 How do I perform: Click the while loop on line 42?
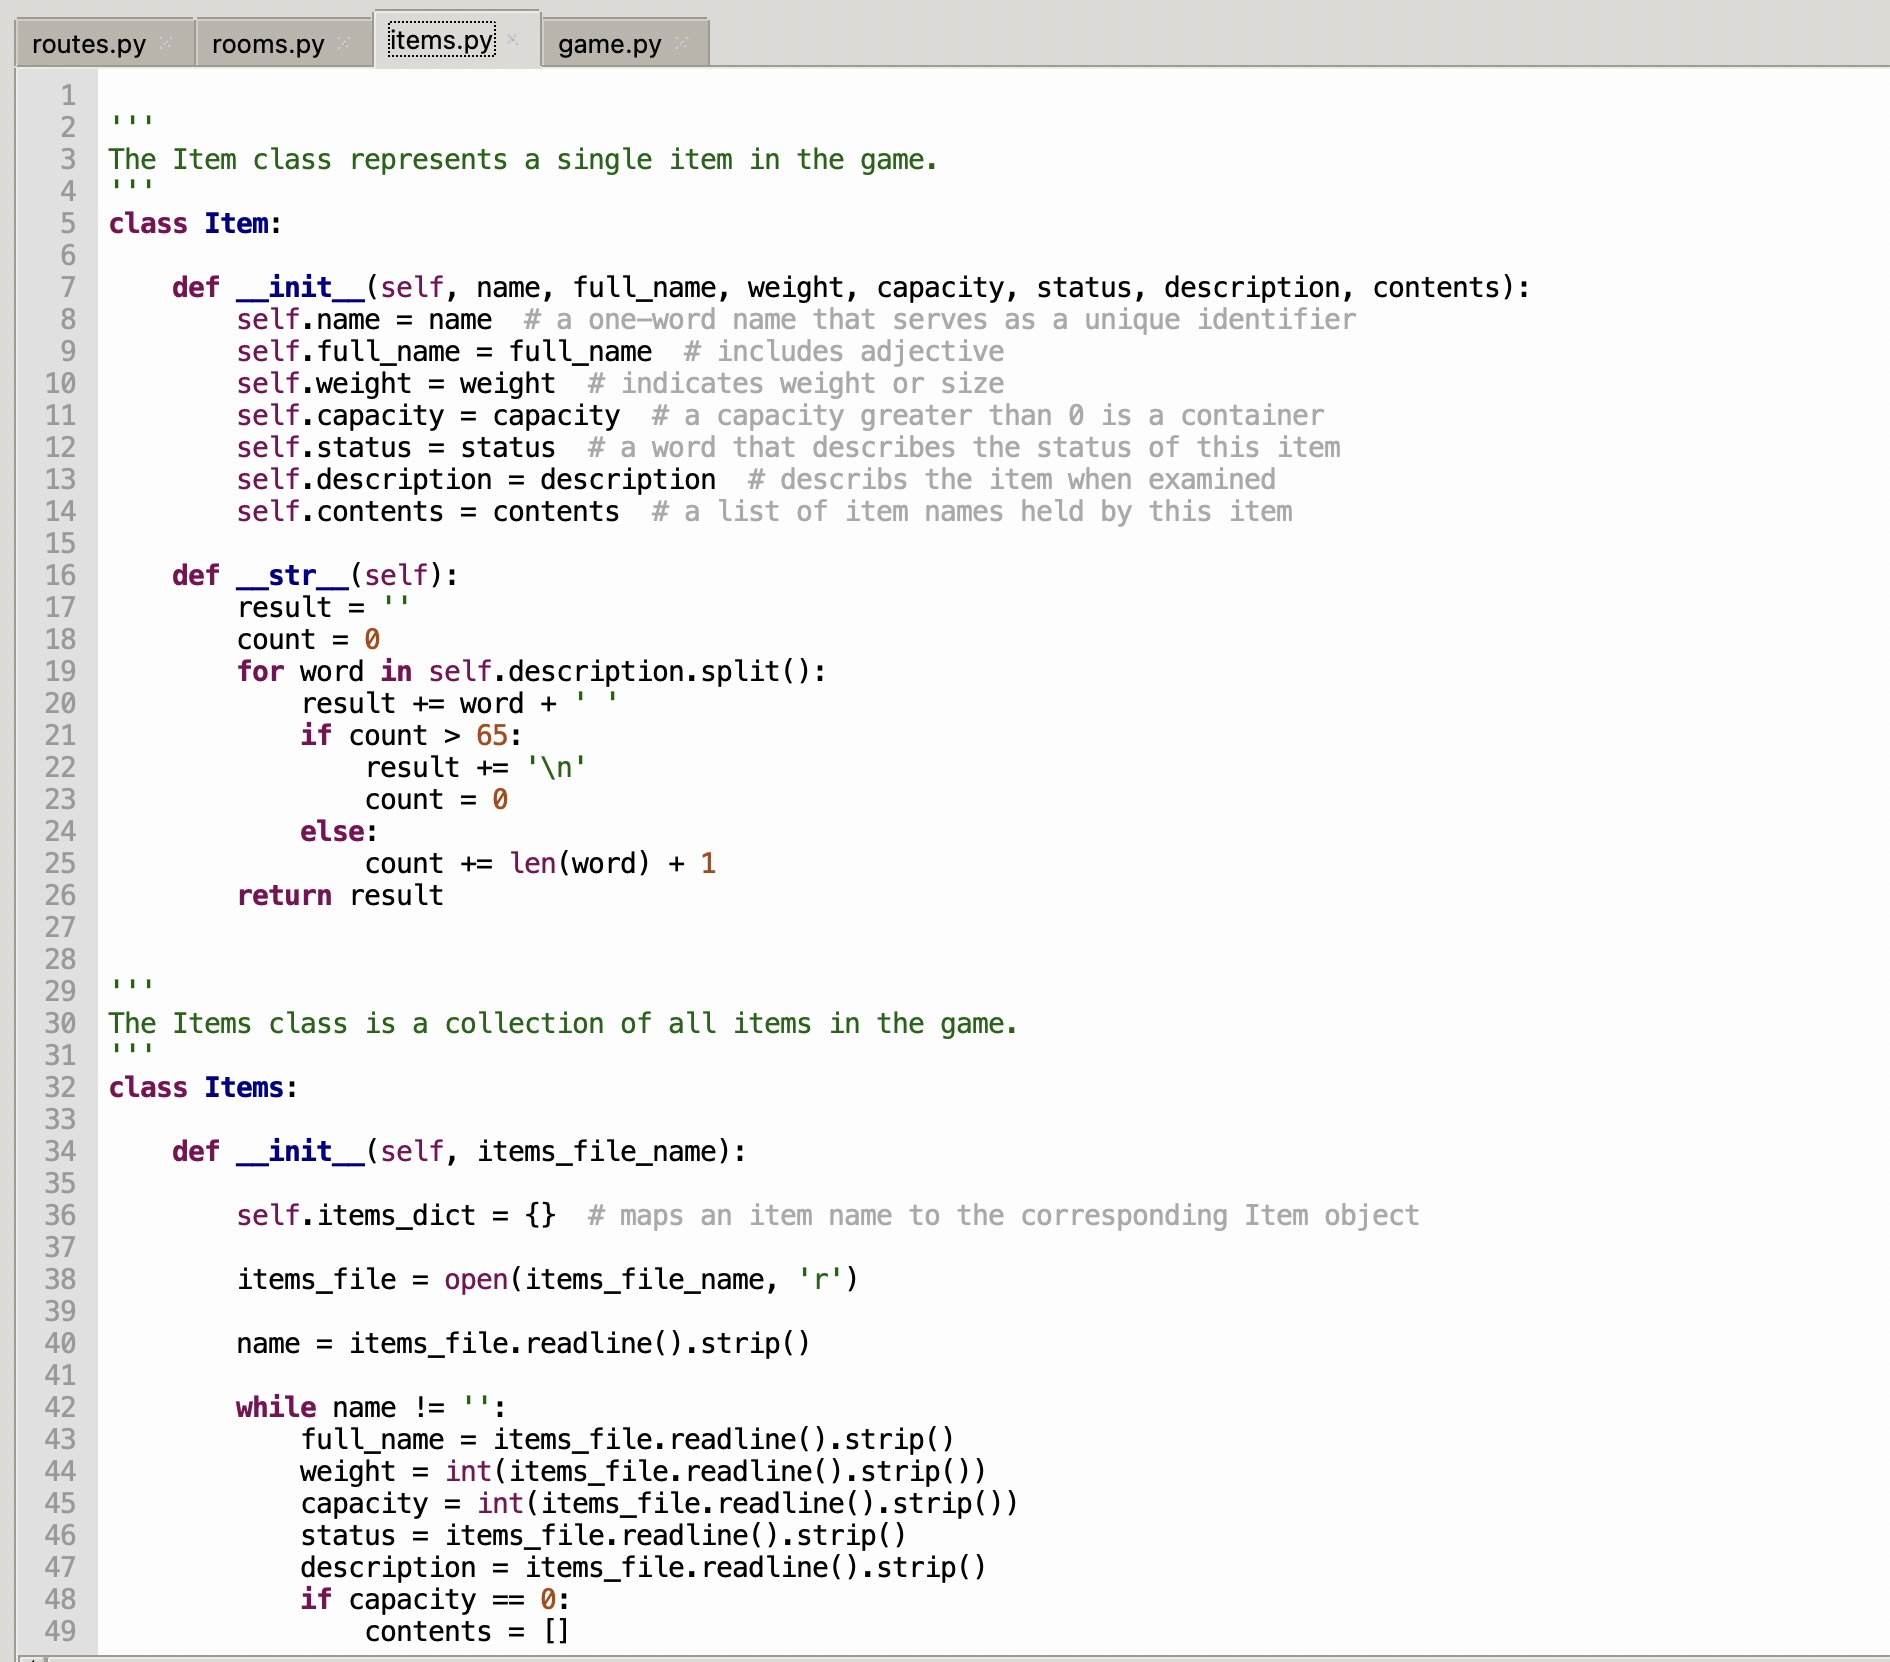275,1407
